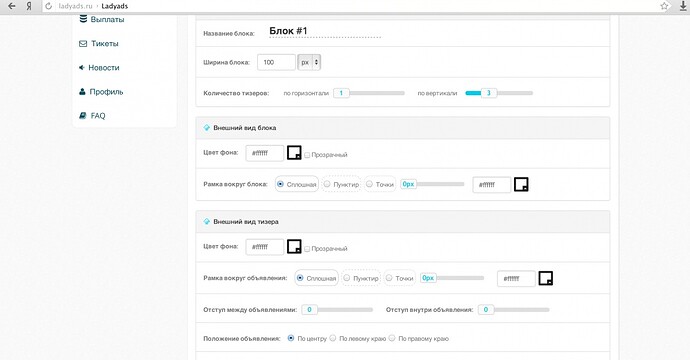
Task: Open downloads via download arrow icon
Action: (683, 6)
